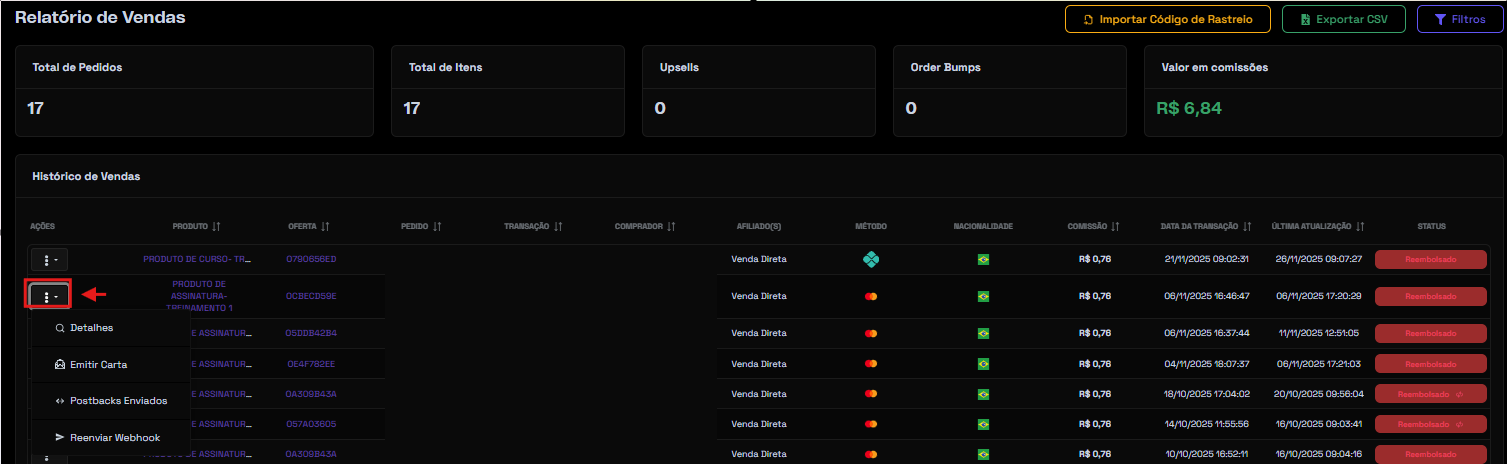Click the sort icon next to Produto column
1507x464 pixels.
(217, 227)
